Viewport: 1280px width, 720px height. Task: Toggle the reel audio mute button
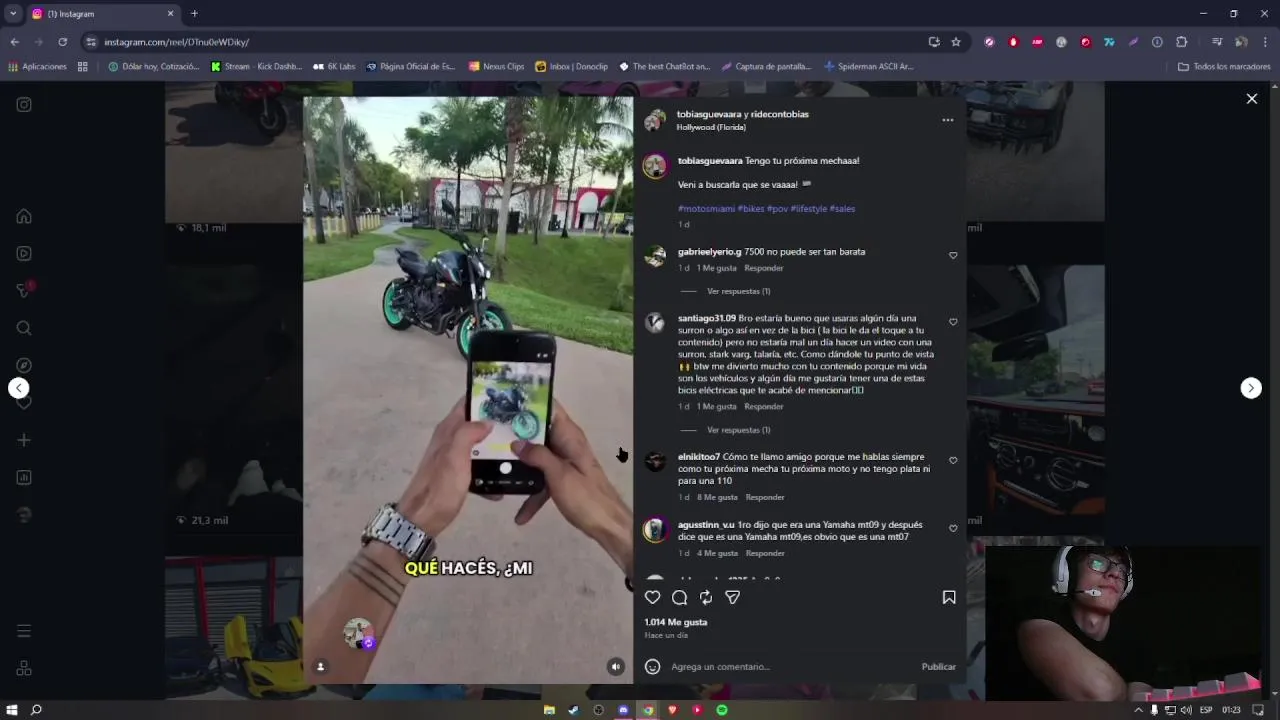(616, 667)
